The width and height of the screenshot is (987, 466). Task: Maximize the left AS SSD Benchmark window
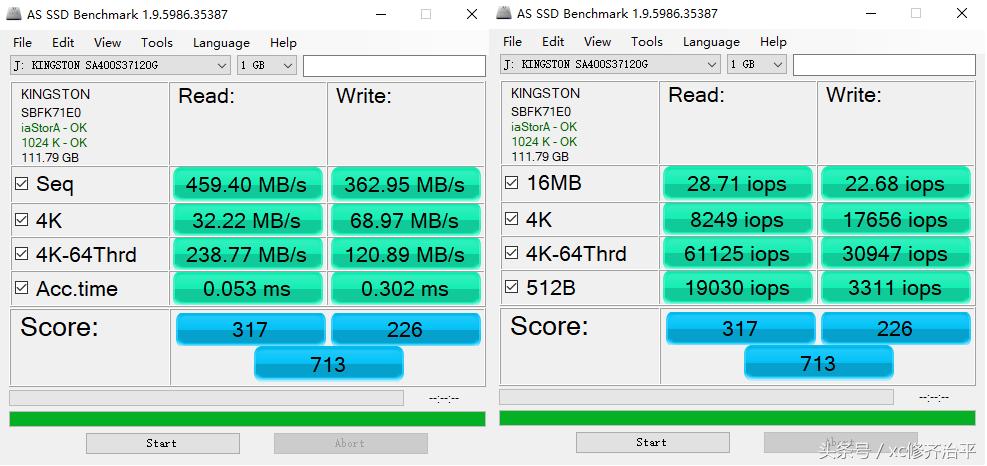pyautogui.click(x=426, y=14)
